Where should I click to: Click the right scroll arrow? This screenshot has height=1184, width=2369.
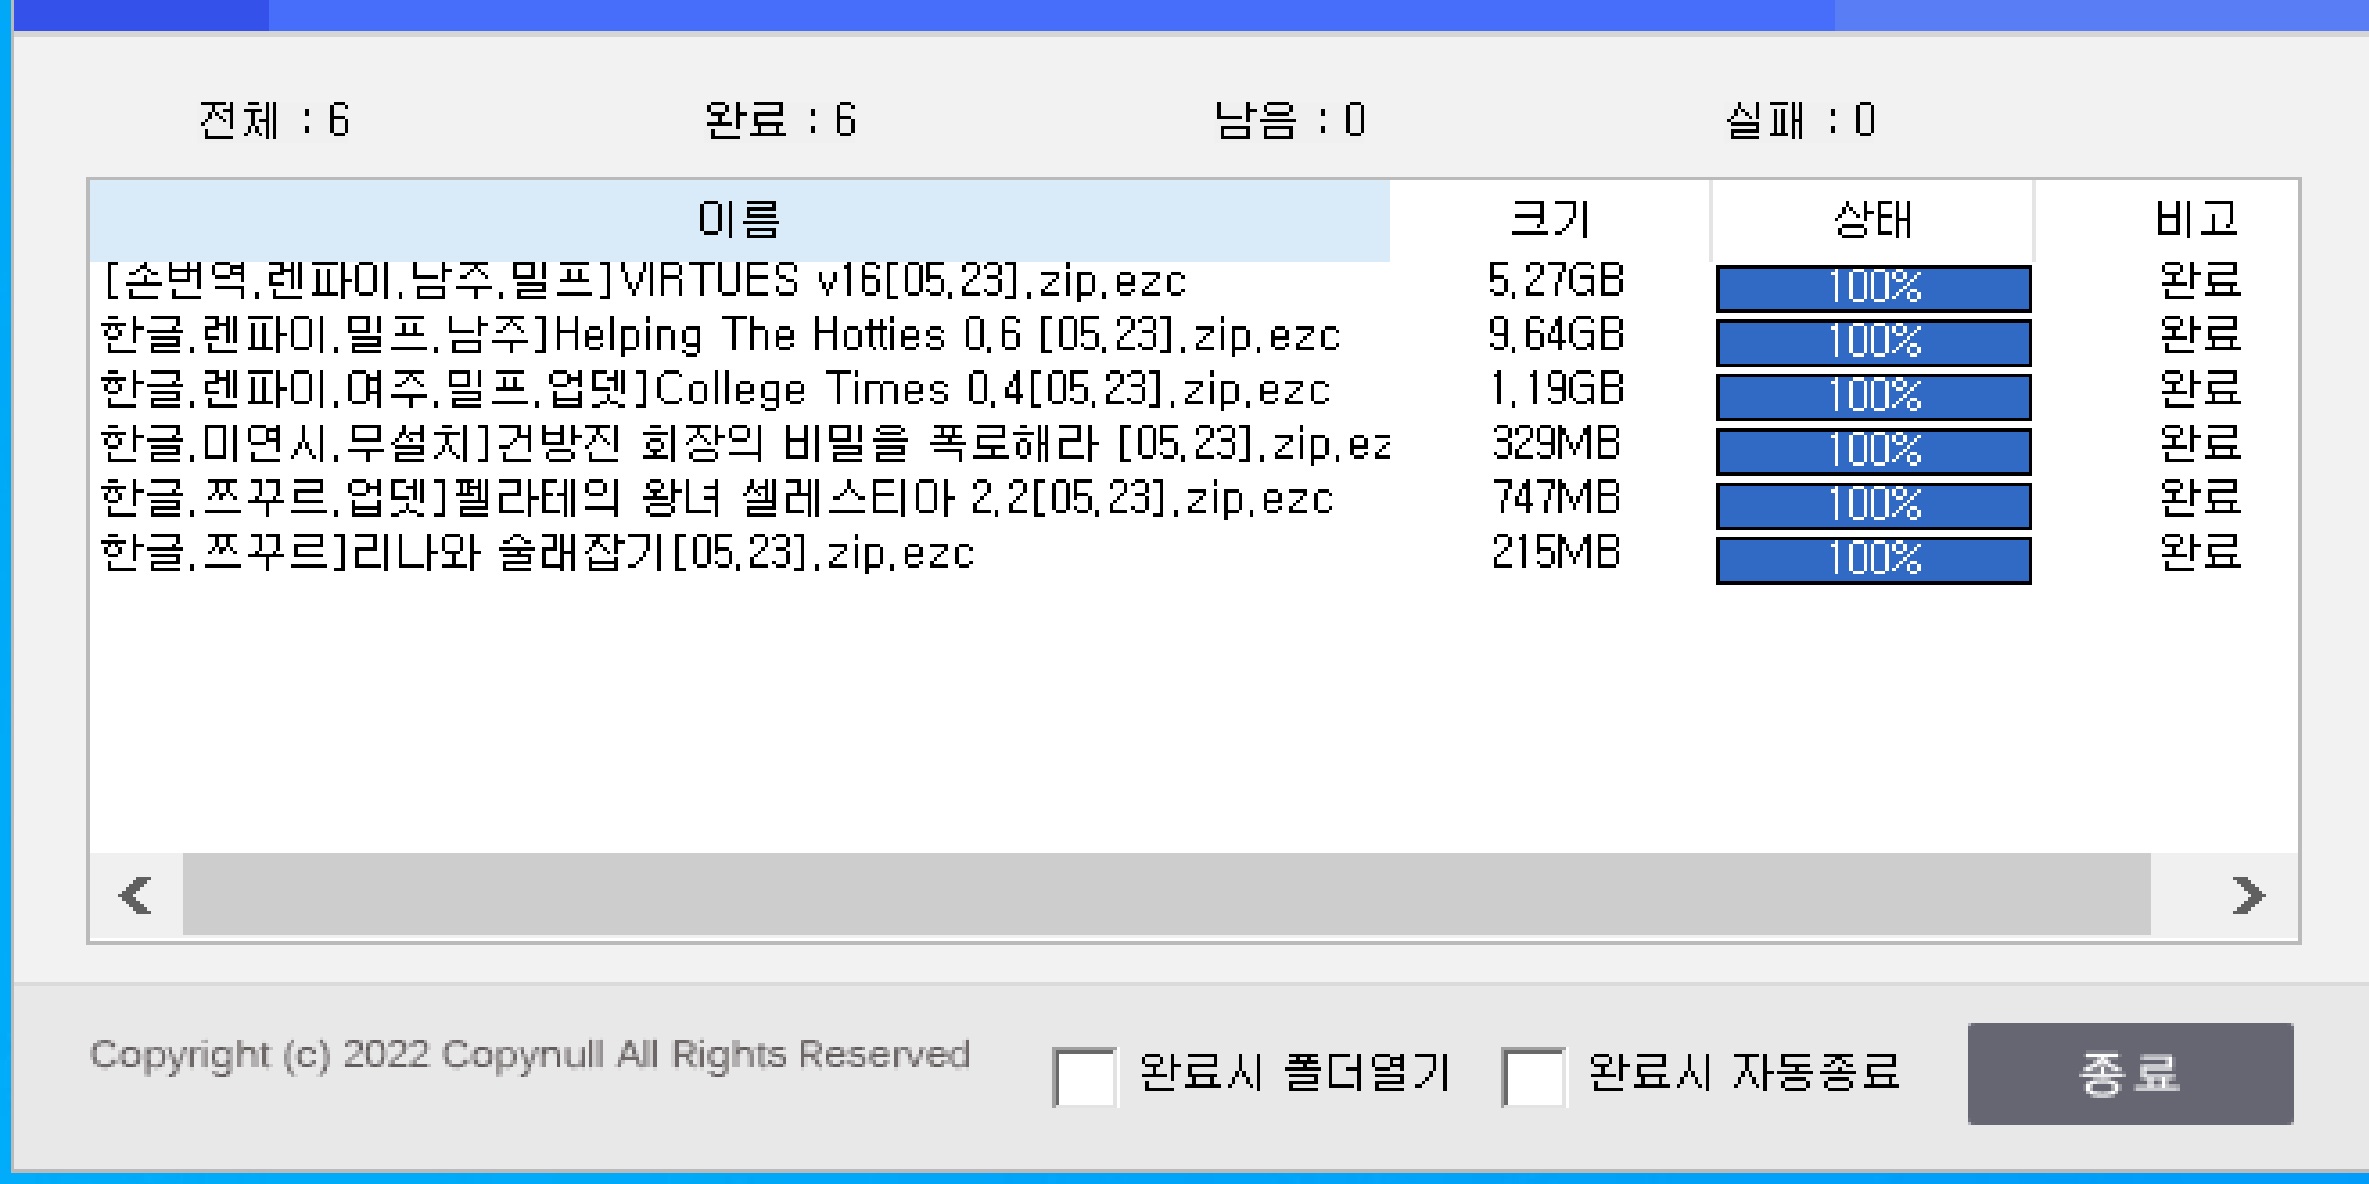pos(2248,895)
